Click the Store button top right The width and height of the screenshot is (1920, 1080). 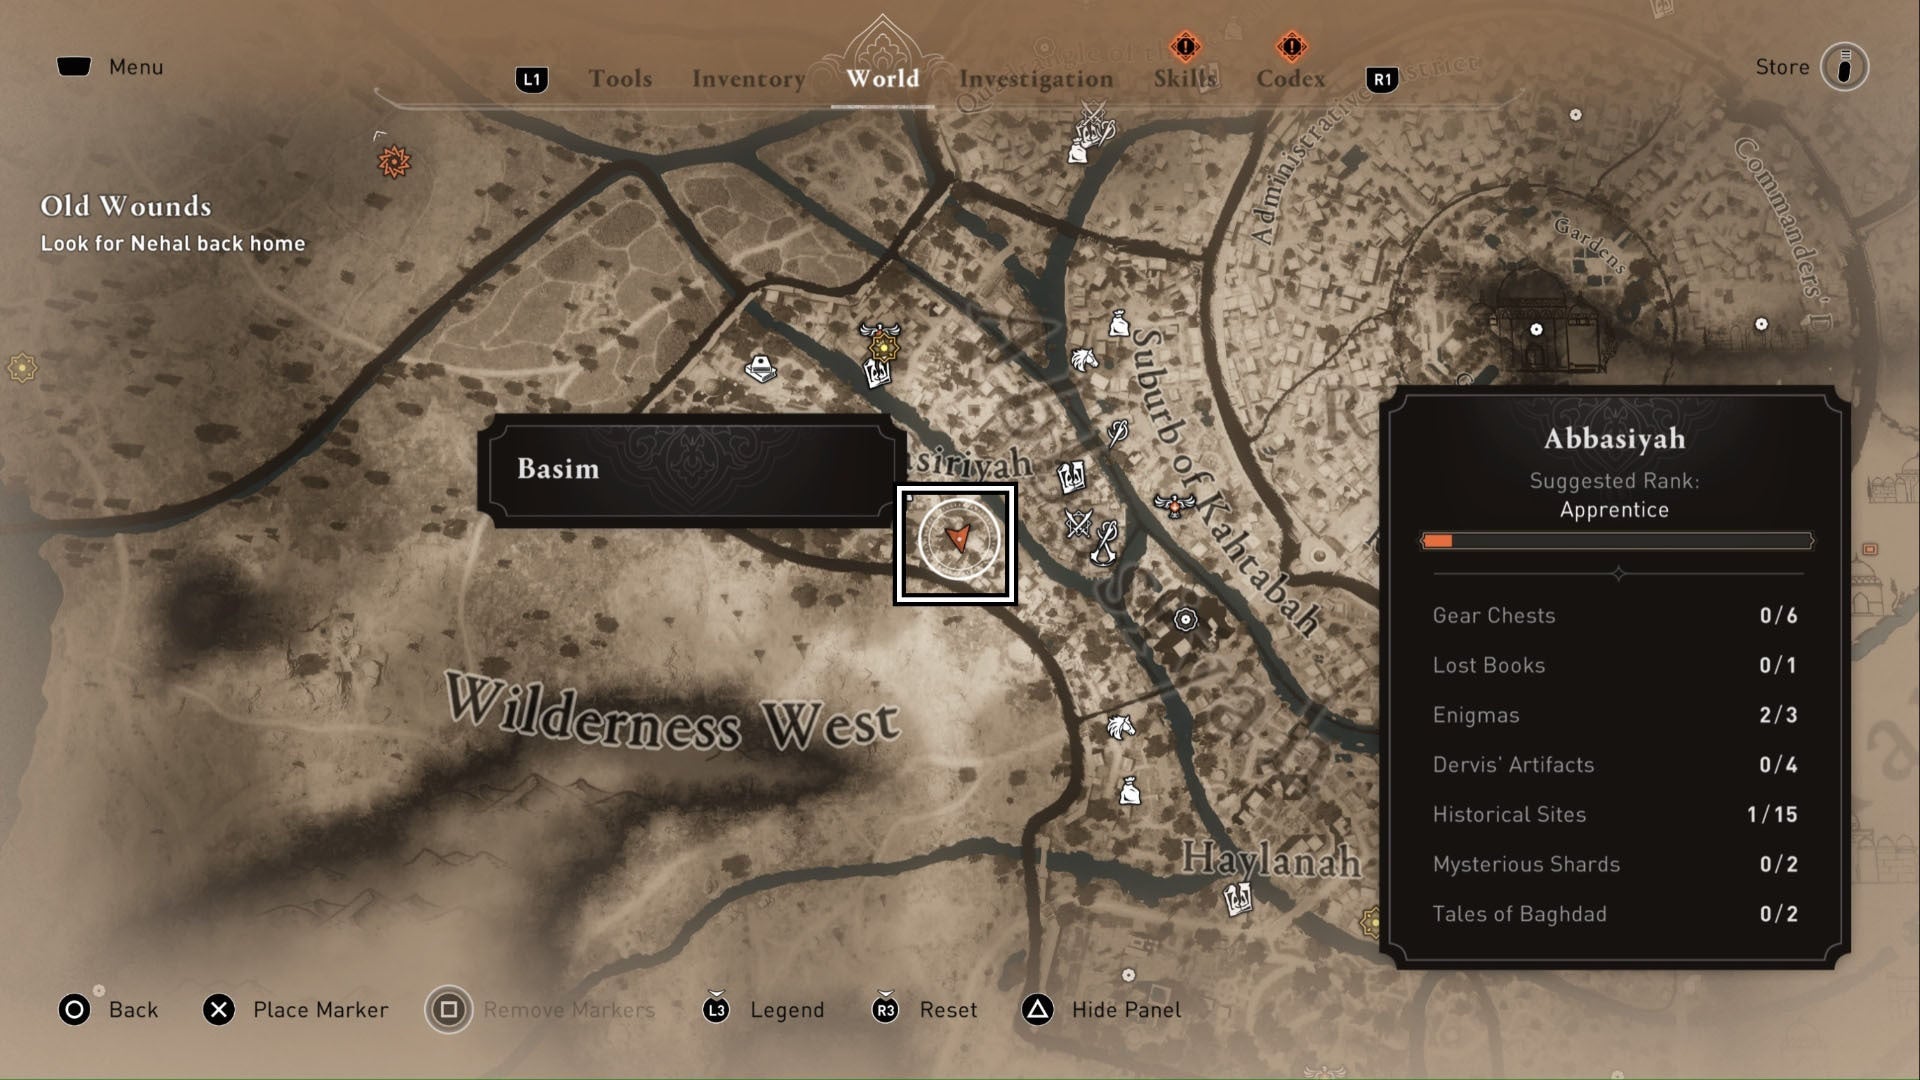pos(1807,66)
